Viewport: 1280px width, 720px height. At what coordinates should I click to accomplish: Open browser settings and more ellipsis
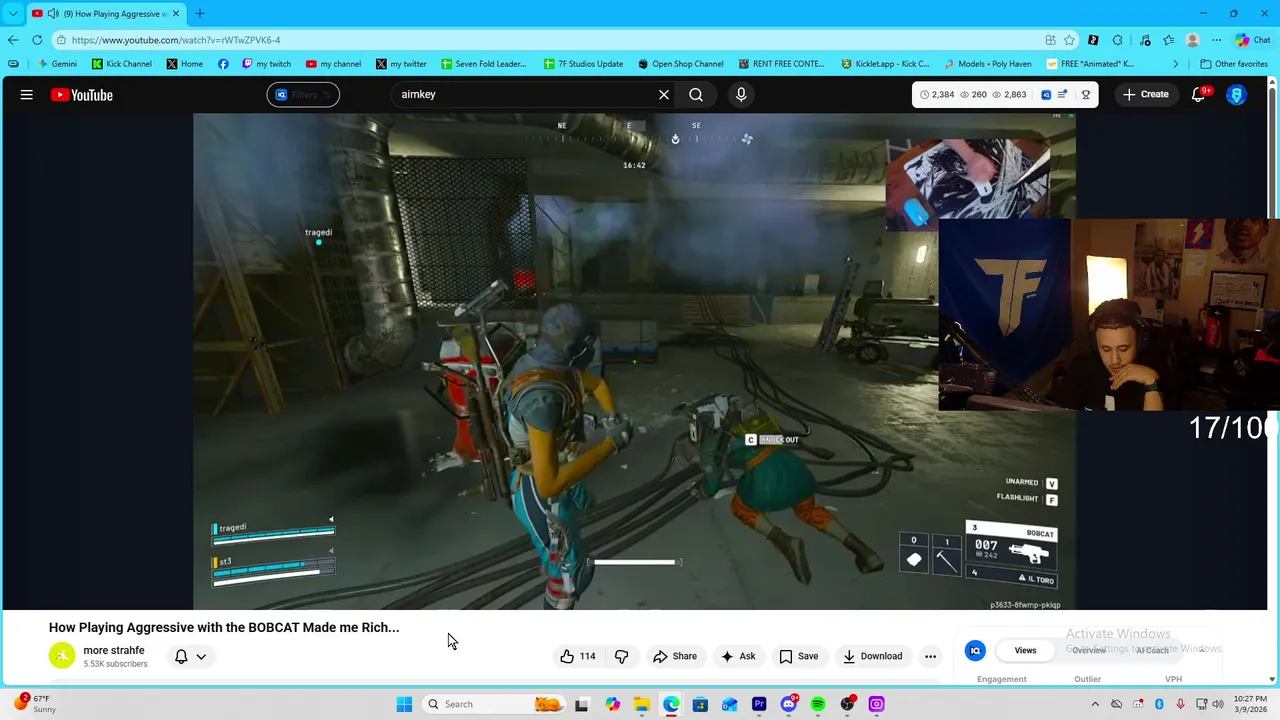pos(1216,40)
